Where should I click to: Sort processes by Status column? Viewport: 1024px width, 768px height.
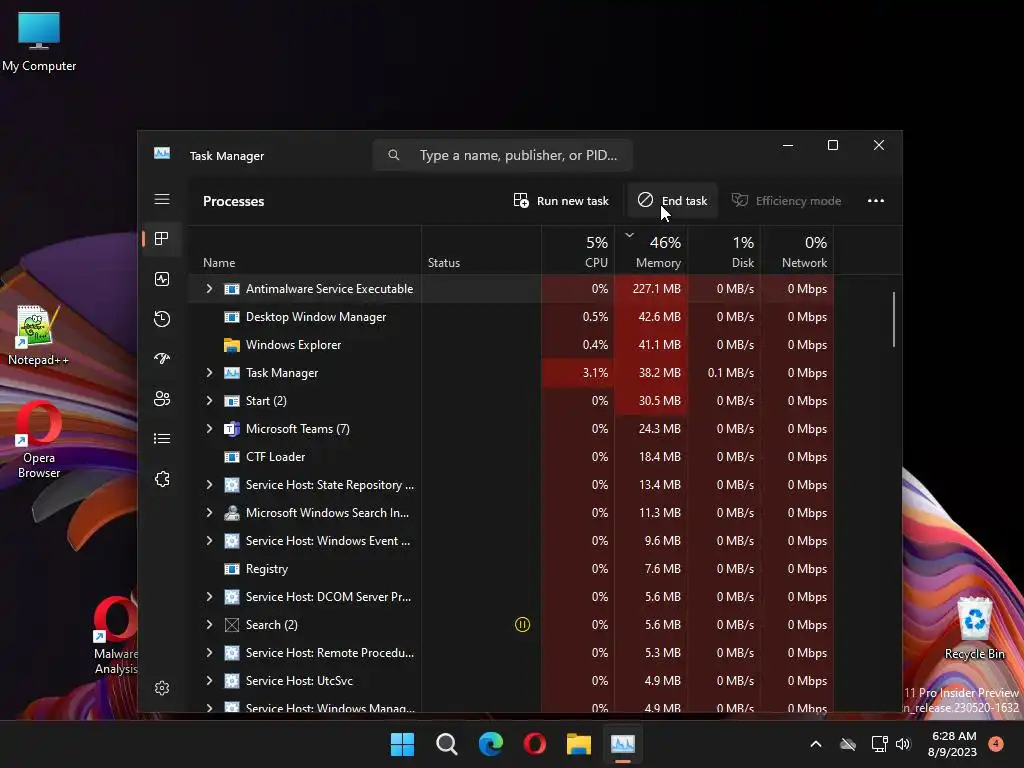click(481, 251)
